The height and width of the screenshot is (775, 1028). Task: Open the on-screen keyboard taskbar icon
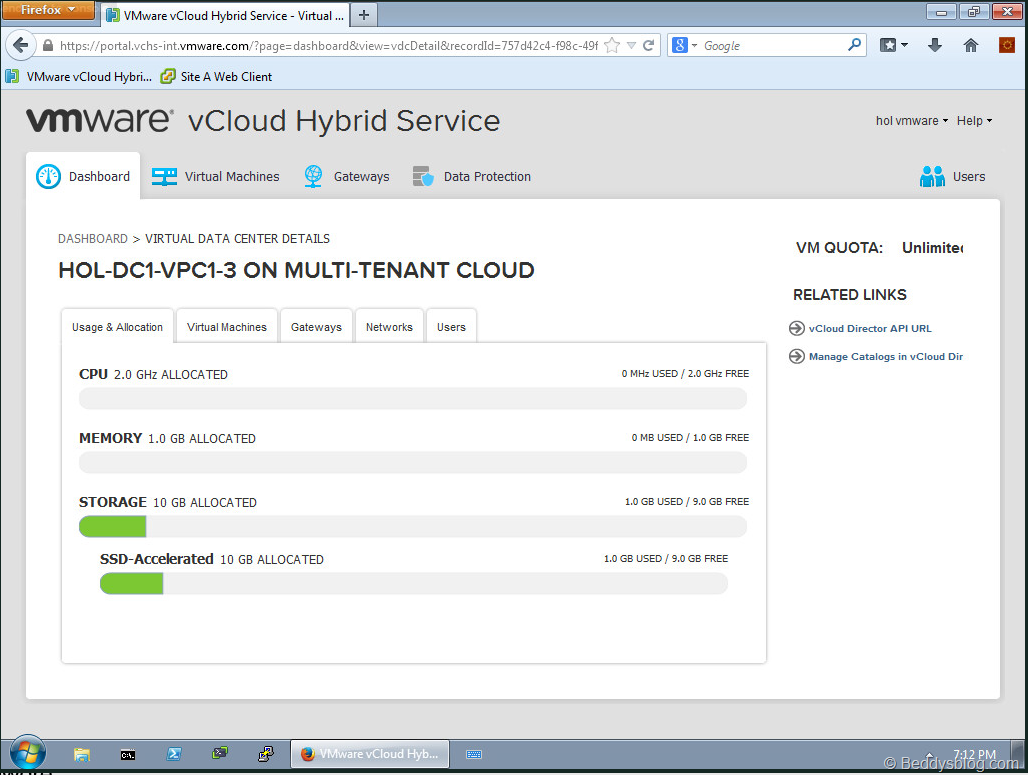click(474, 755)
